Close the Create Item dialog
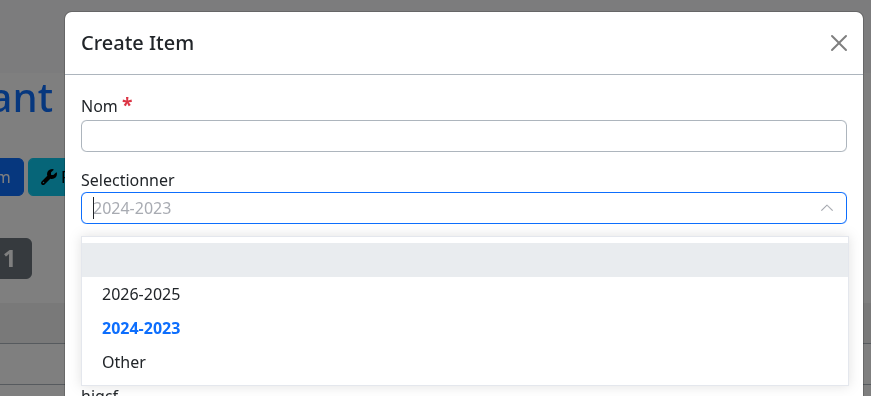871x396 pixels. (x=838, y=43)
